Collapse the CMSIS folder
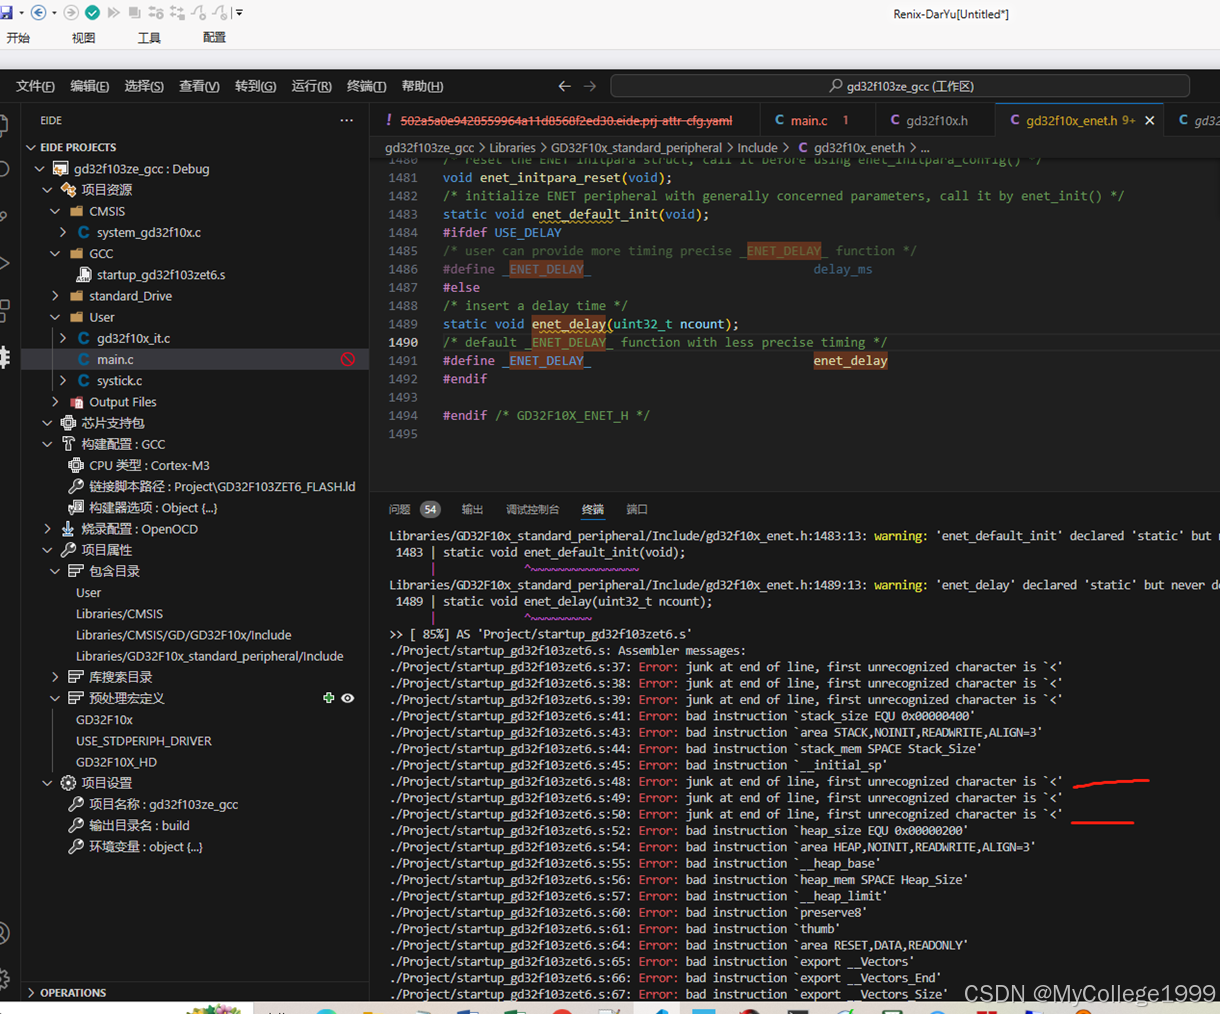Viewport: 1220px width, 1014px height. click(56, 211)
